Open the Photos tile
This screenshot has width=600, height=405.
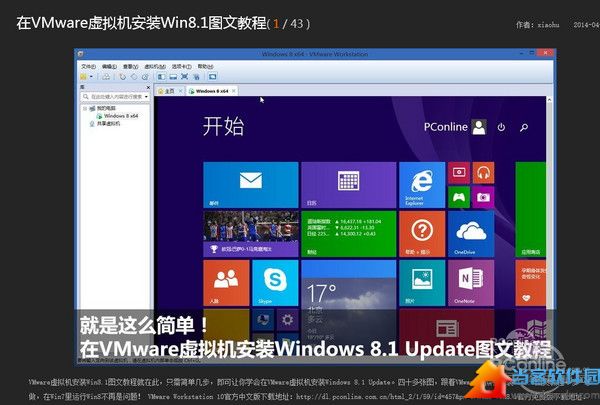(x=422, y=283)
